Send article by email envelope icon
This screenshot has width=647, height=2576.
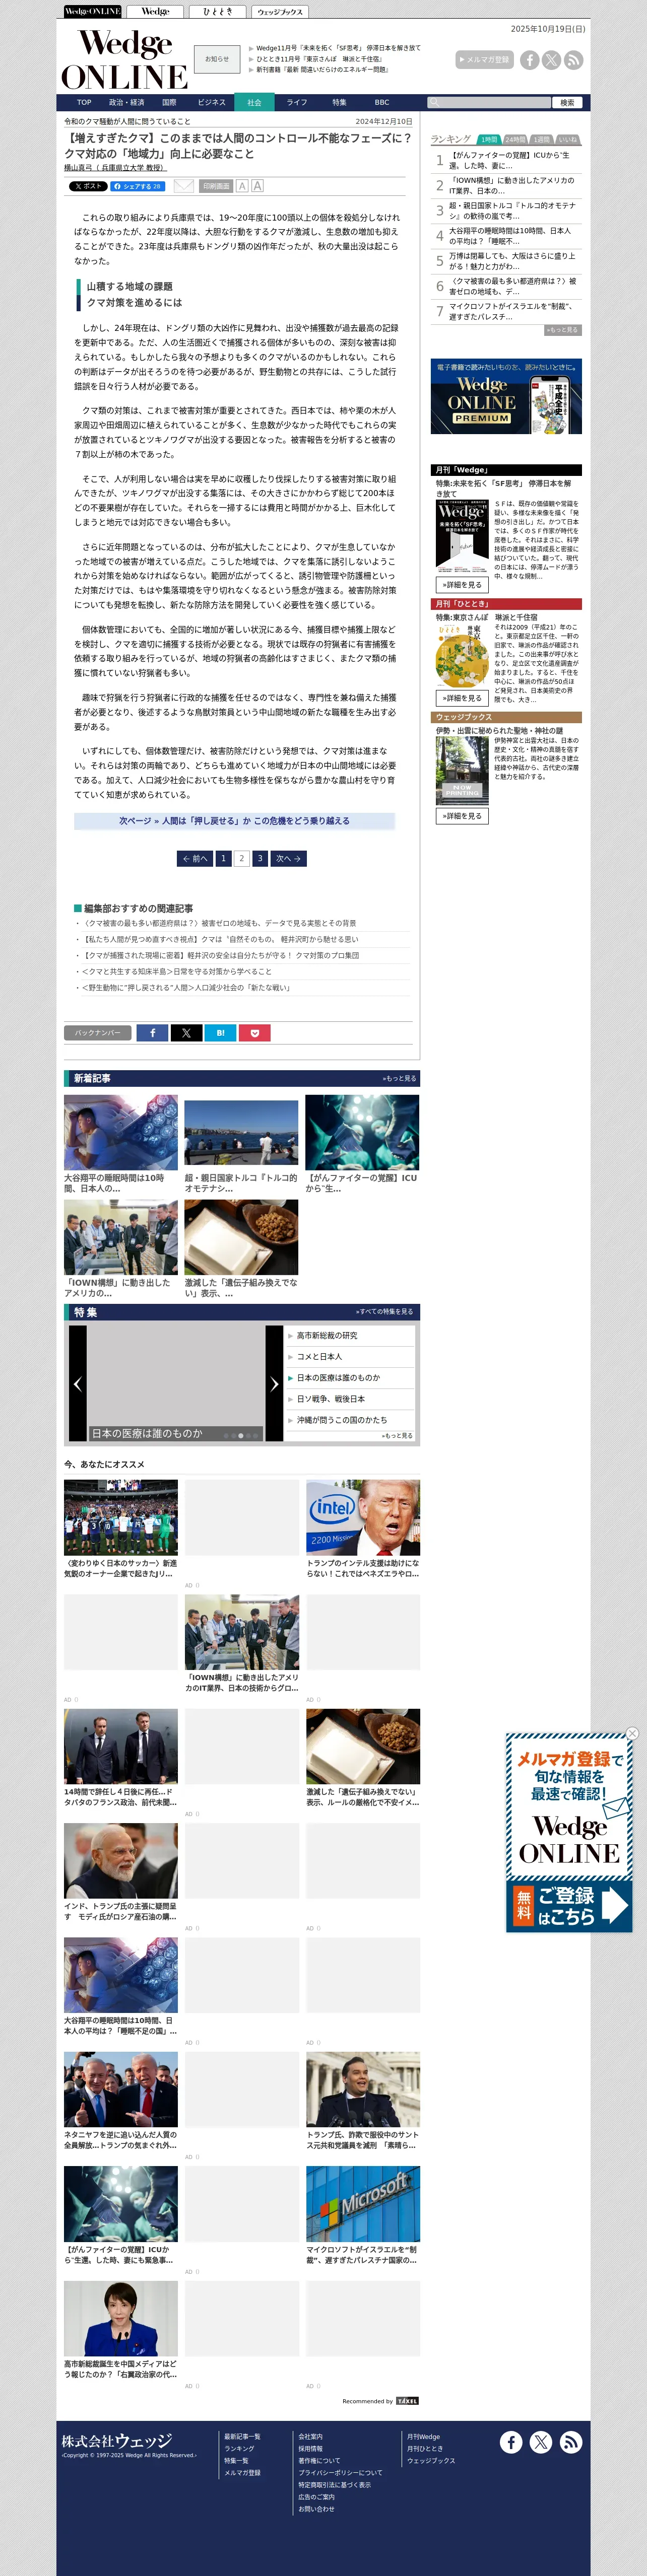click(184, 186)
